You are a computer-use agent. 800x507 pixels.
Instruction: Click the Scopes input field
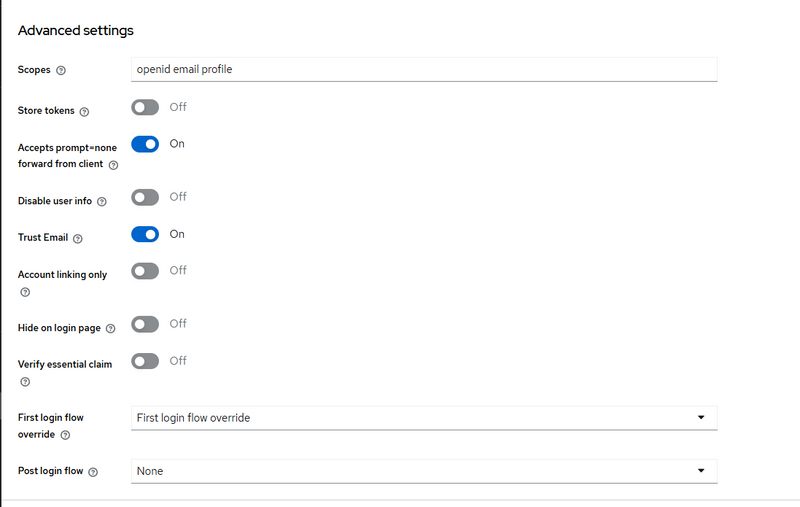point(424,69)
